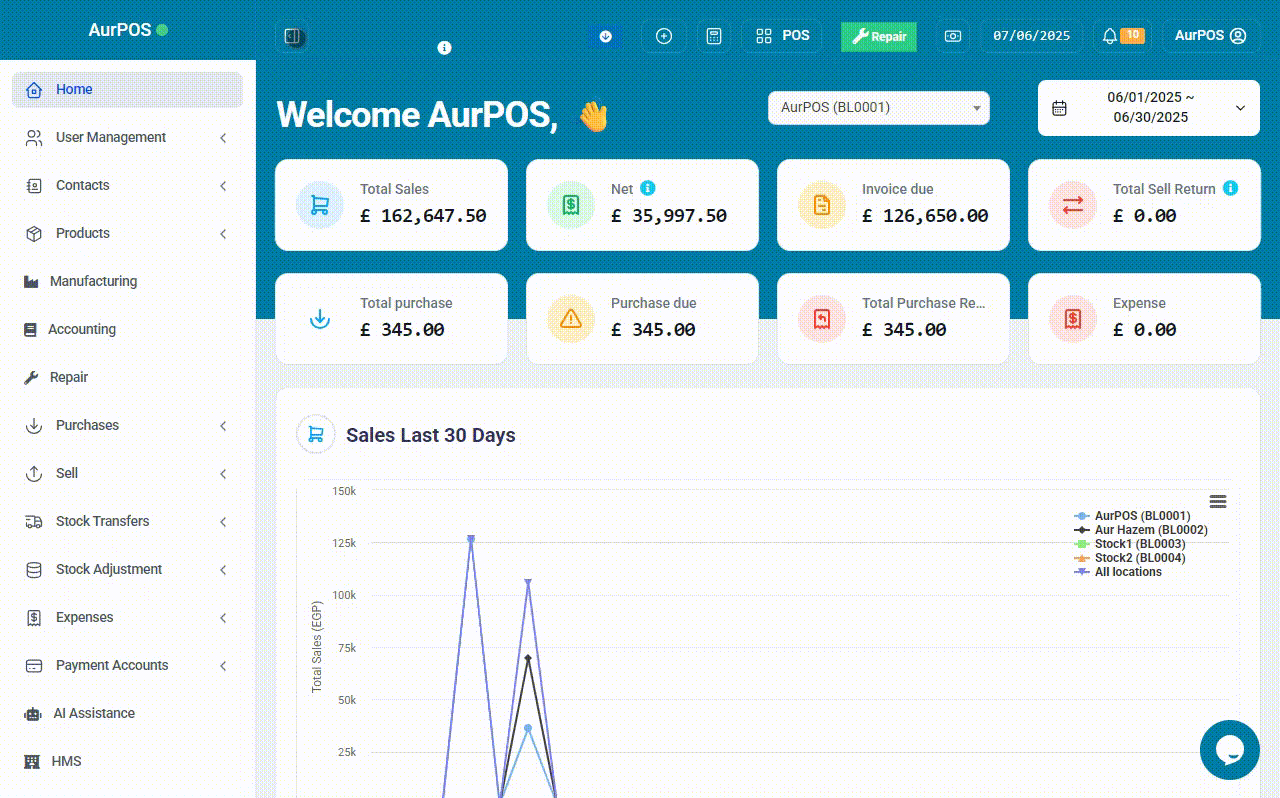This screenshot has height=798, width=1280.
Task: Click cart icon beside Sales Last 30 Days
Action: point(316,435)
